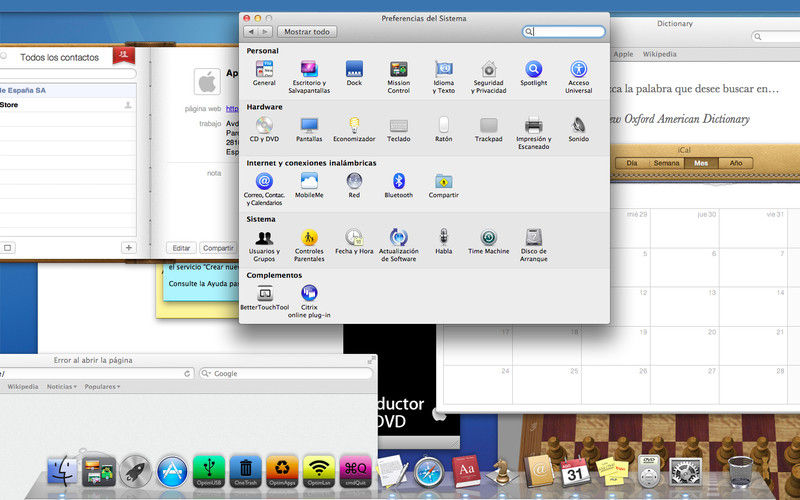Open Controles Parentales preferences
This screenshot has height=500, width=800.
[x=309, y=245]
